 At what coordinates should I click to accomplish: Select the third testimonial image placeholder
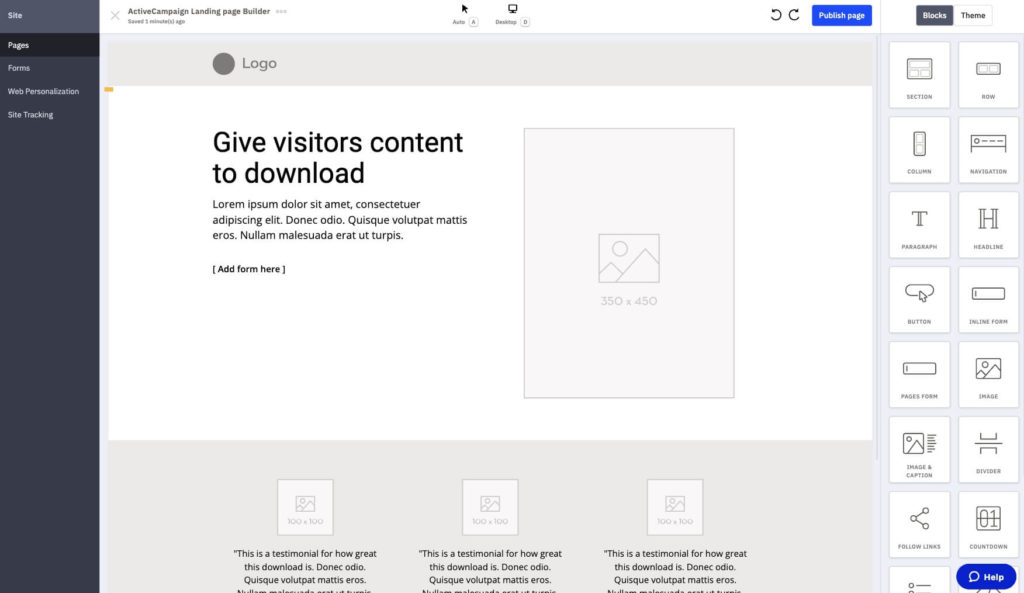pyautogui.click(x=675, y=507)
